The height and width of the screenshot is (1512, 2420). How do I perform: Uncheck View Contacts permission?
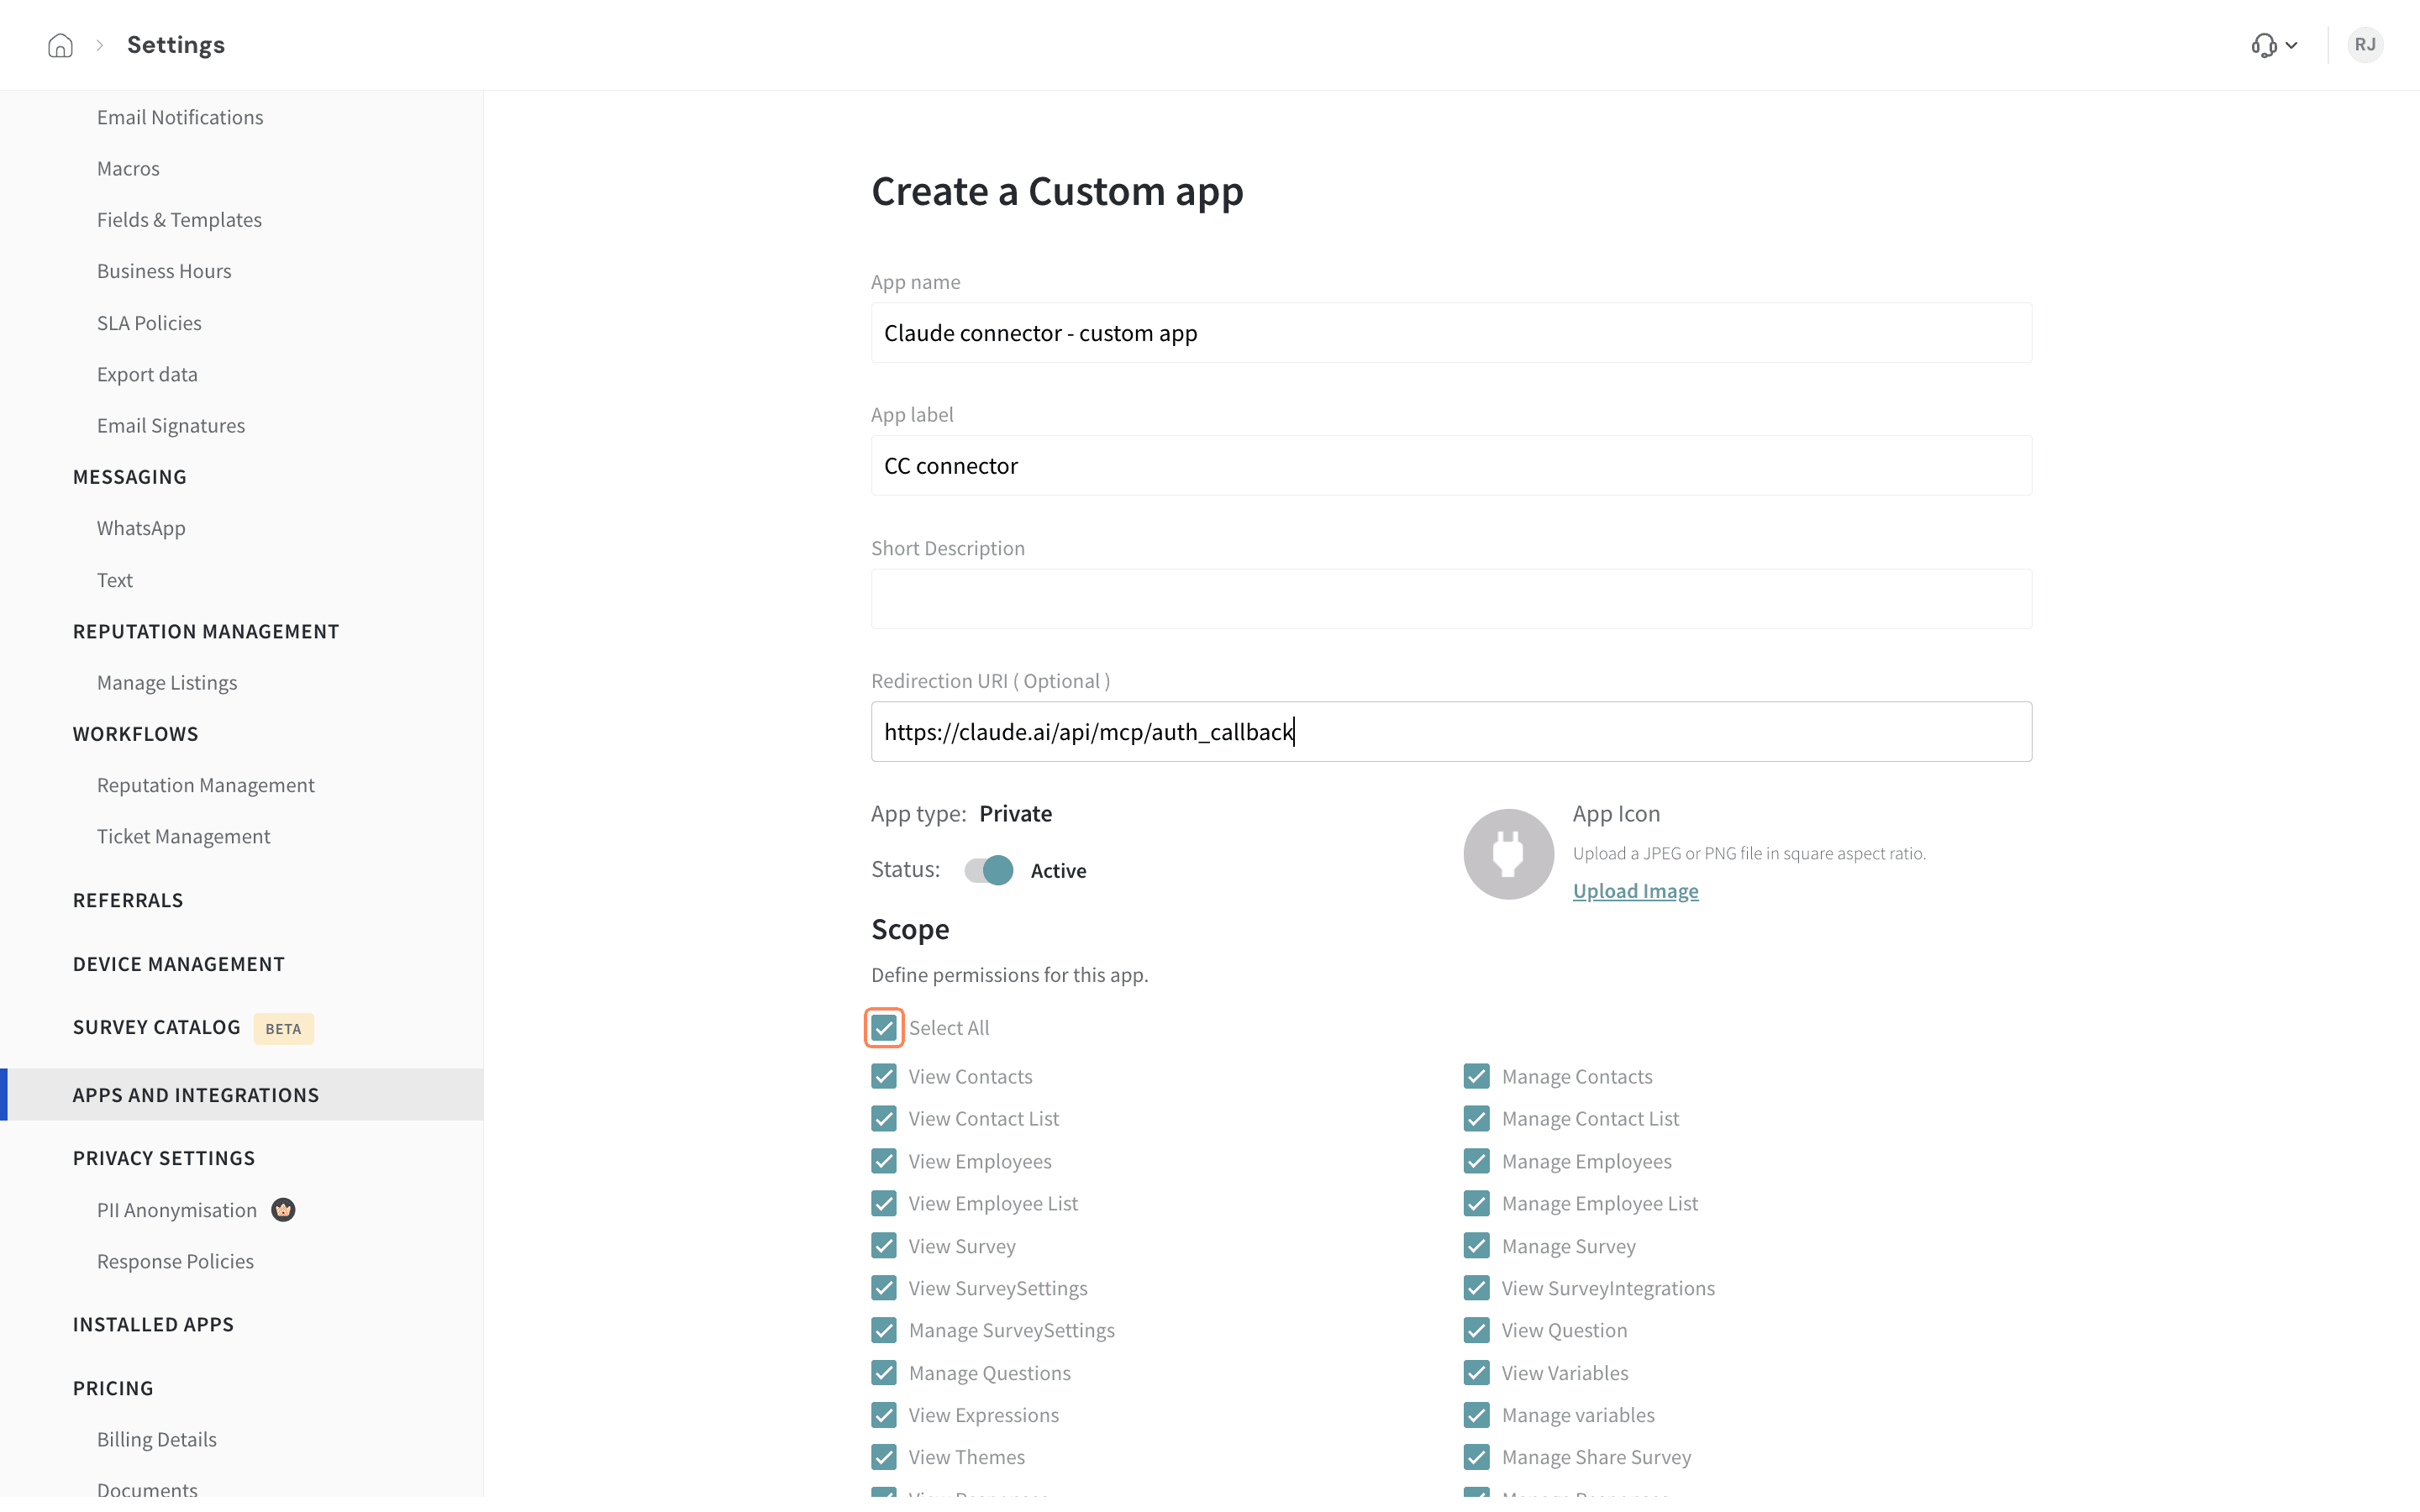[883, 1077]
